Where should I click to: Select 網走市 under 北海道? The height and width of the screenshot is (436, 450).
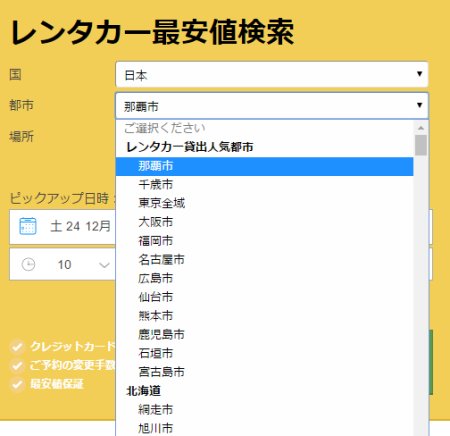click(264, 409)
